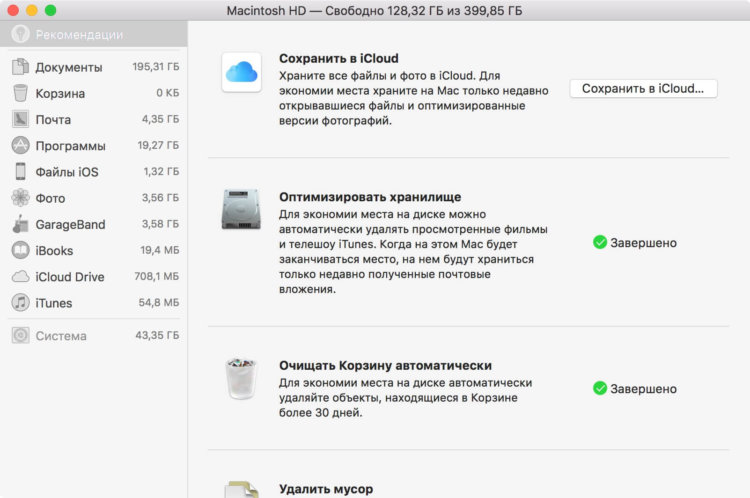Click the Корзина trash icon in sidebar
750x498 pixels.
(20, 93)
